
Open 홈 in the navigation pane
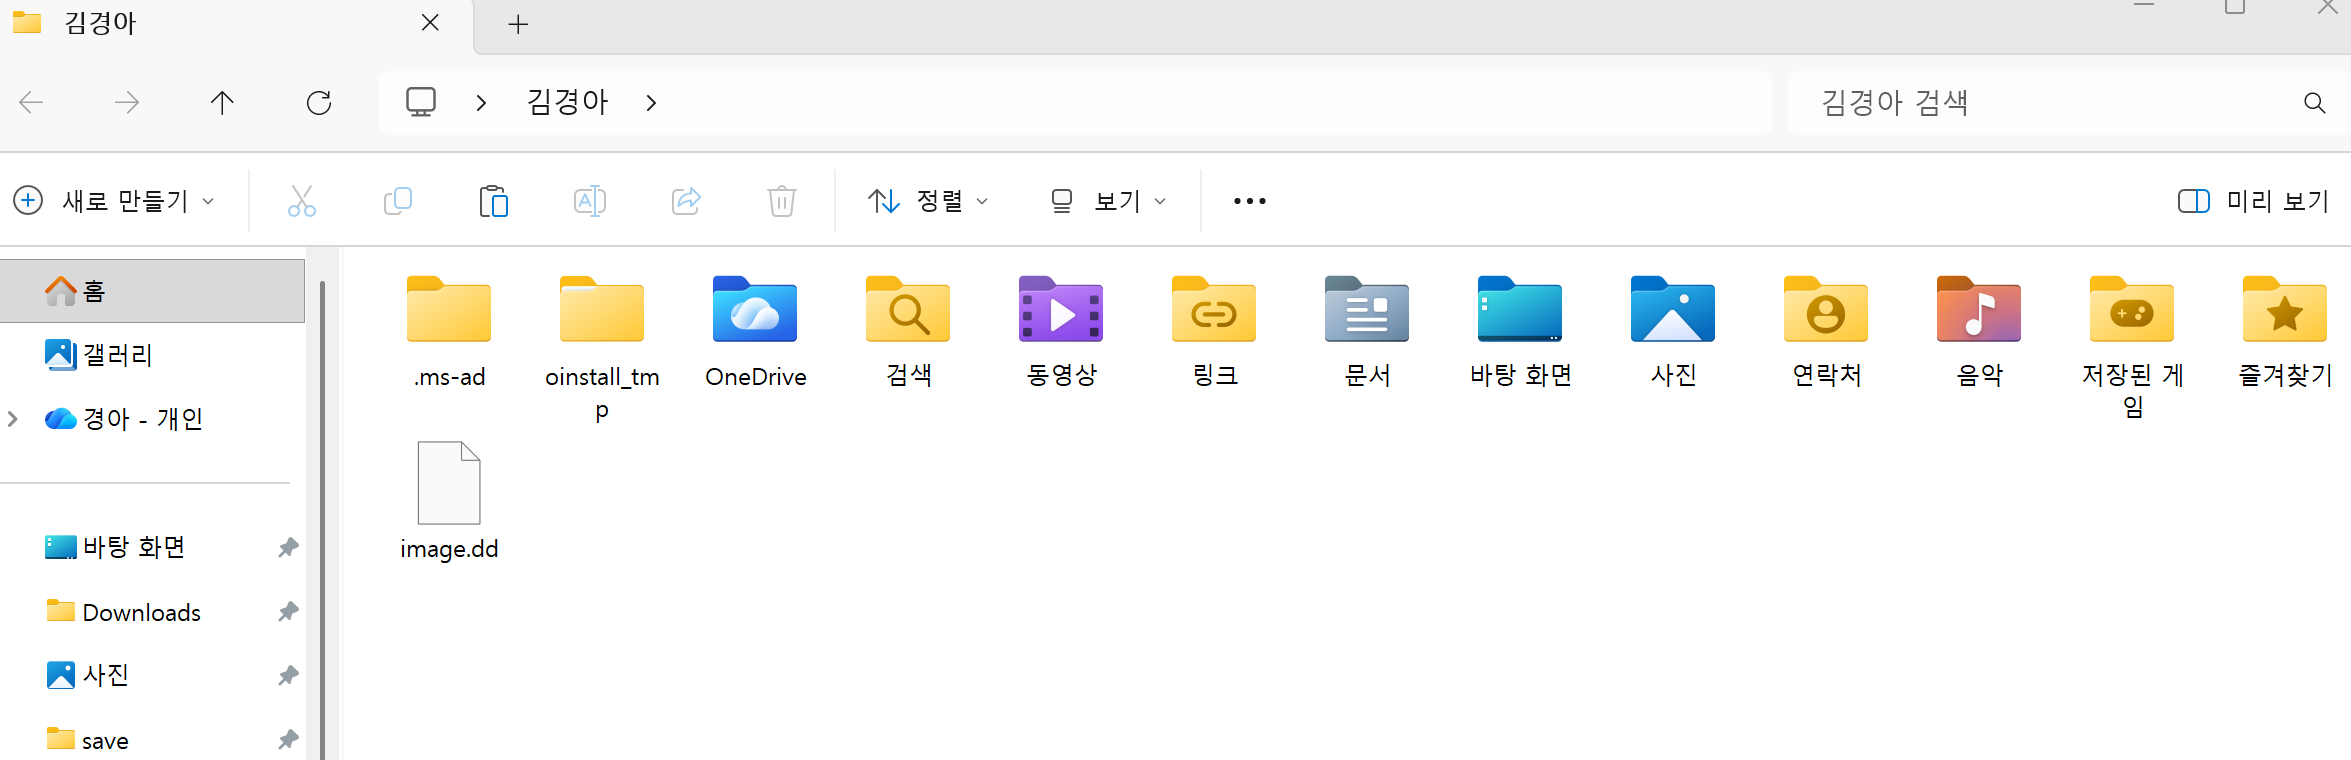pos(152,291)
